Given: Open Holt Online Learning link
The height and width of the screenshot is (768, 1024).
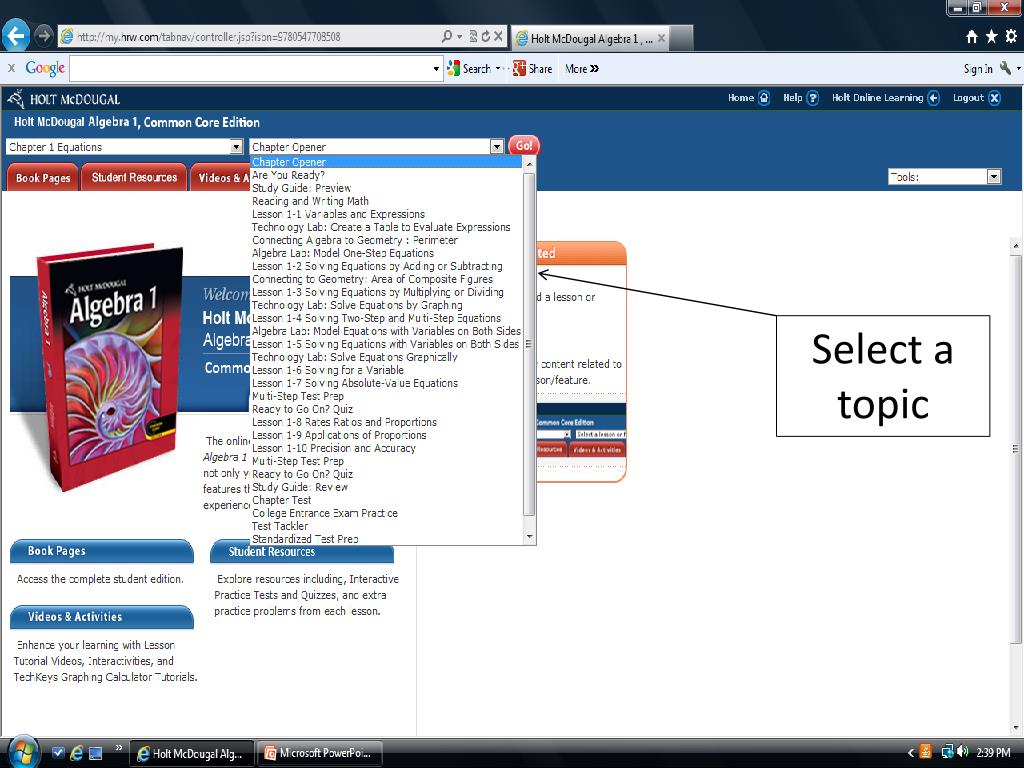Looking at the screenshot, I should pyautogui.click(x=886, y=98).
